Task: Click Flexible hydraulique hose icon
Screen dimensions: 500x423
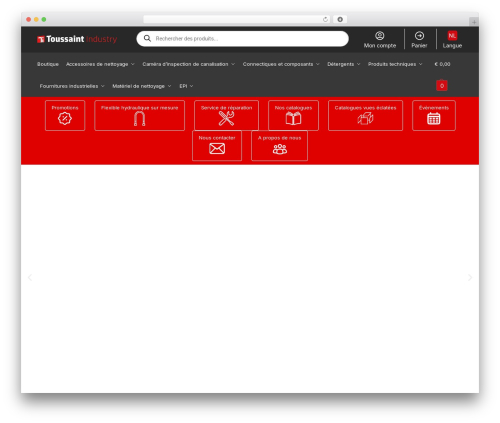Action: pyautogui.click(x=139, y=119)
